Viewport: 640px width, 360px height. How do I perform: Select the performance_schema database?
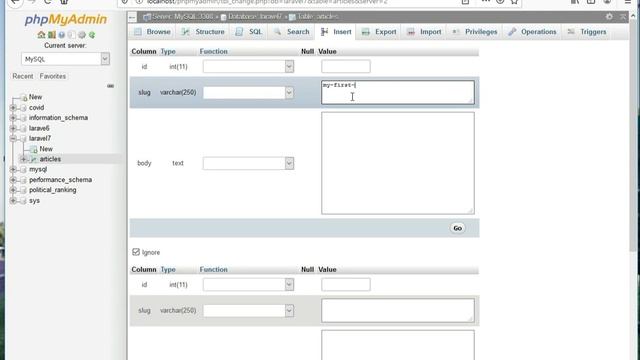pos(60,180)
